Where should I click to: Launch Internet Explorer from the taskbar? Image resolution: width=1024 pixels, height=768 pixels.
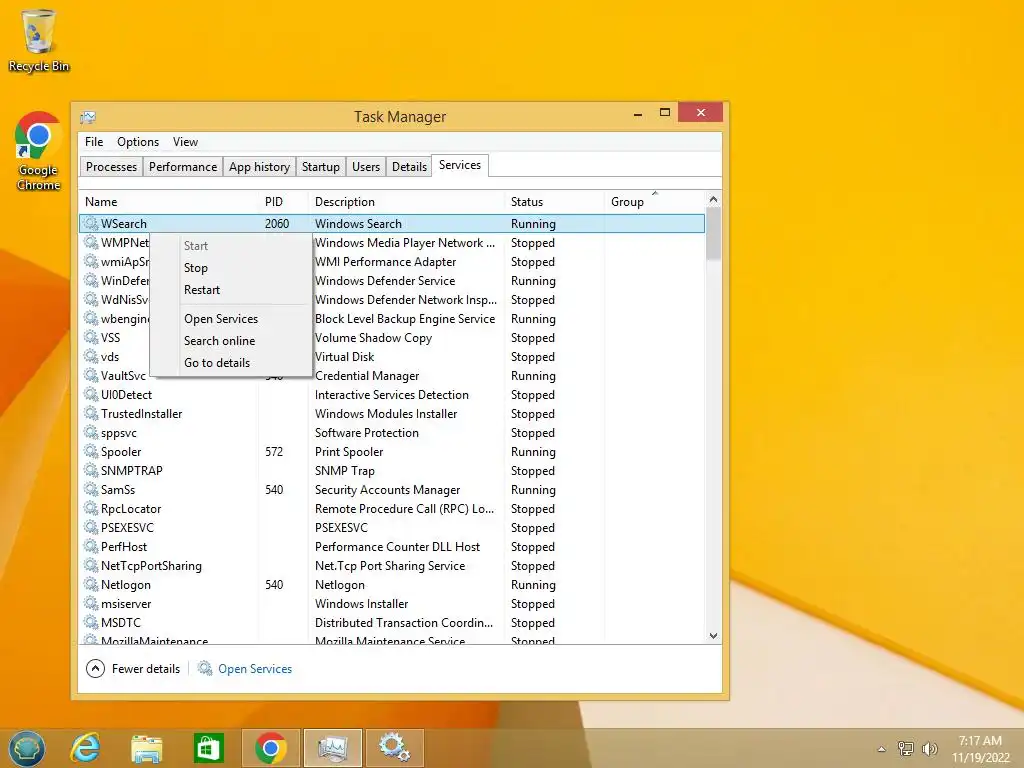click(86, 748)
